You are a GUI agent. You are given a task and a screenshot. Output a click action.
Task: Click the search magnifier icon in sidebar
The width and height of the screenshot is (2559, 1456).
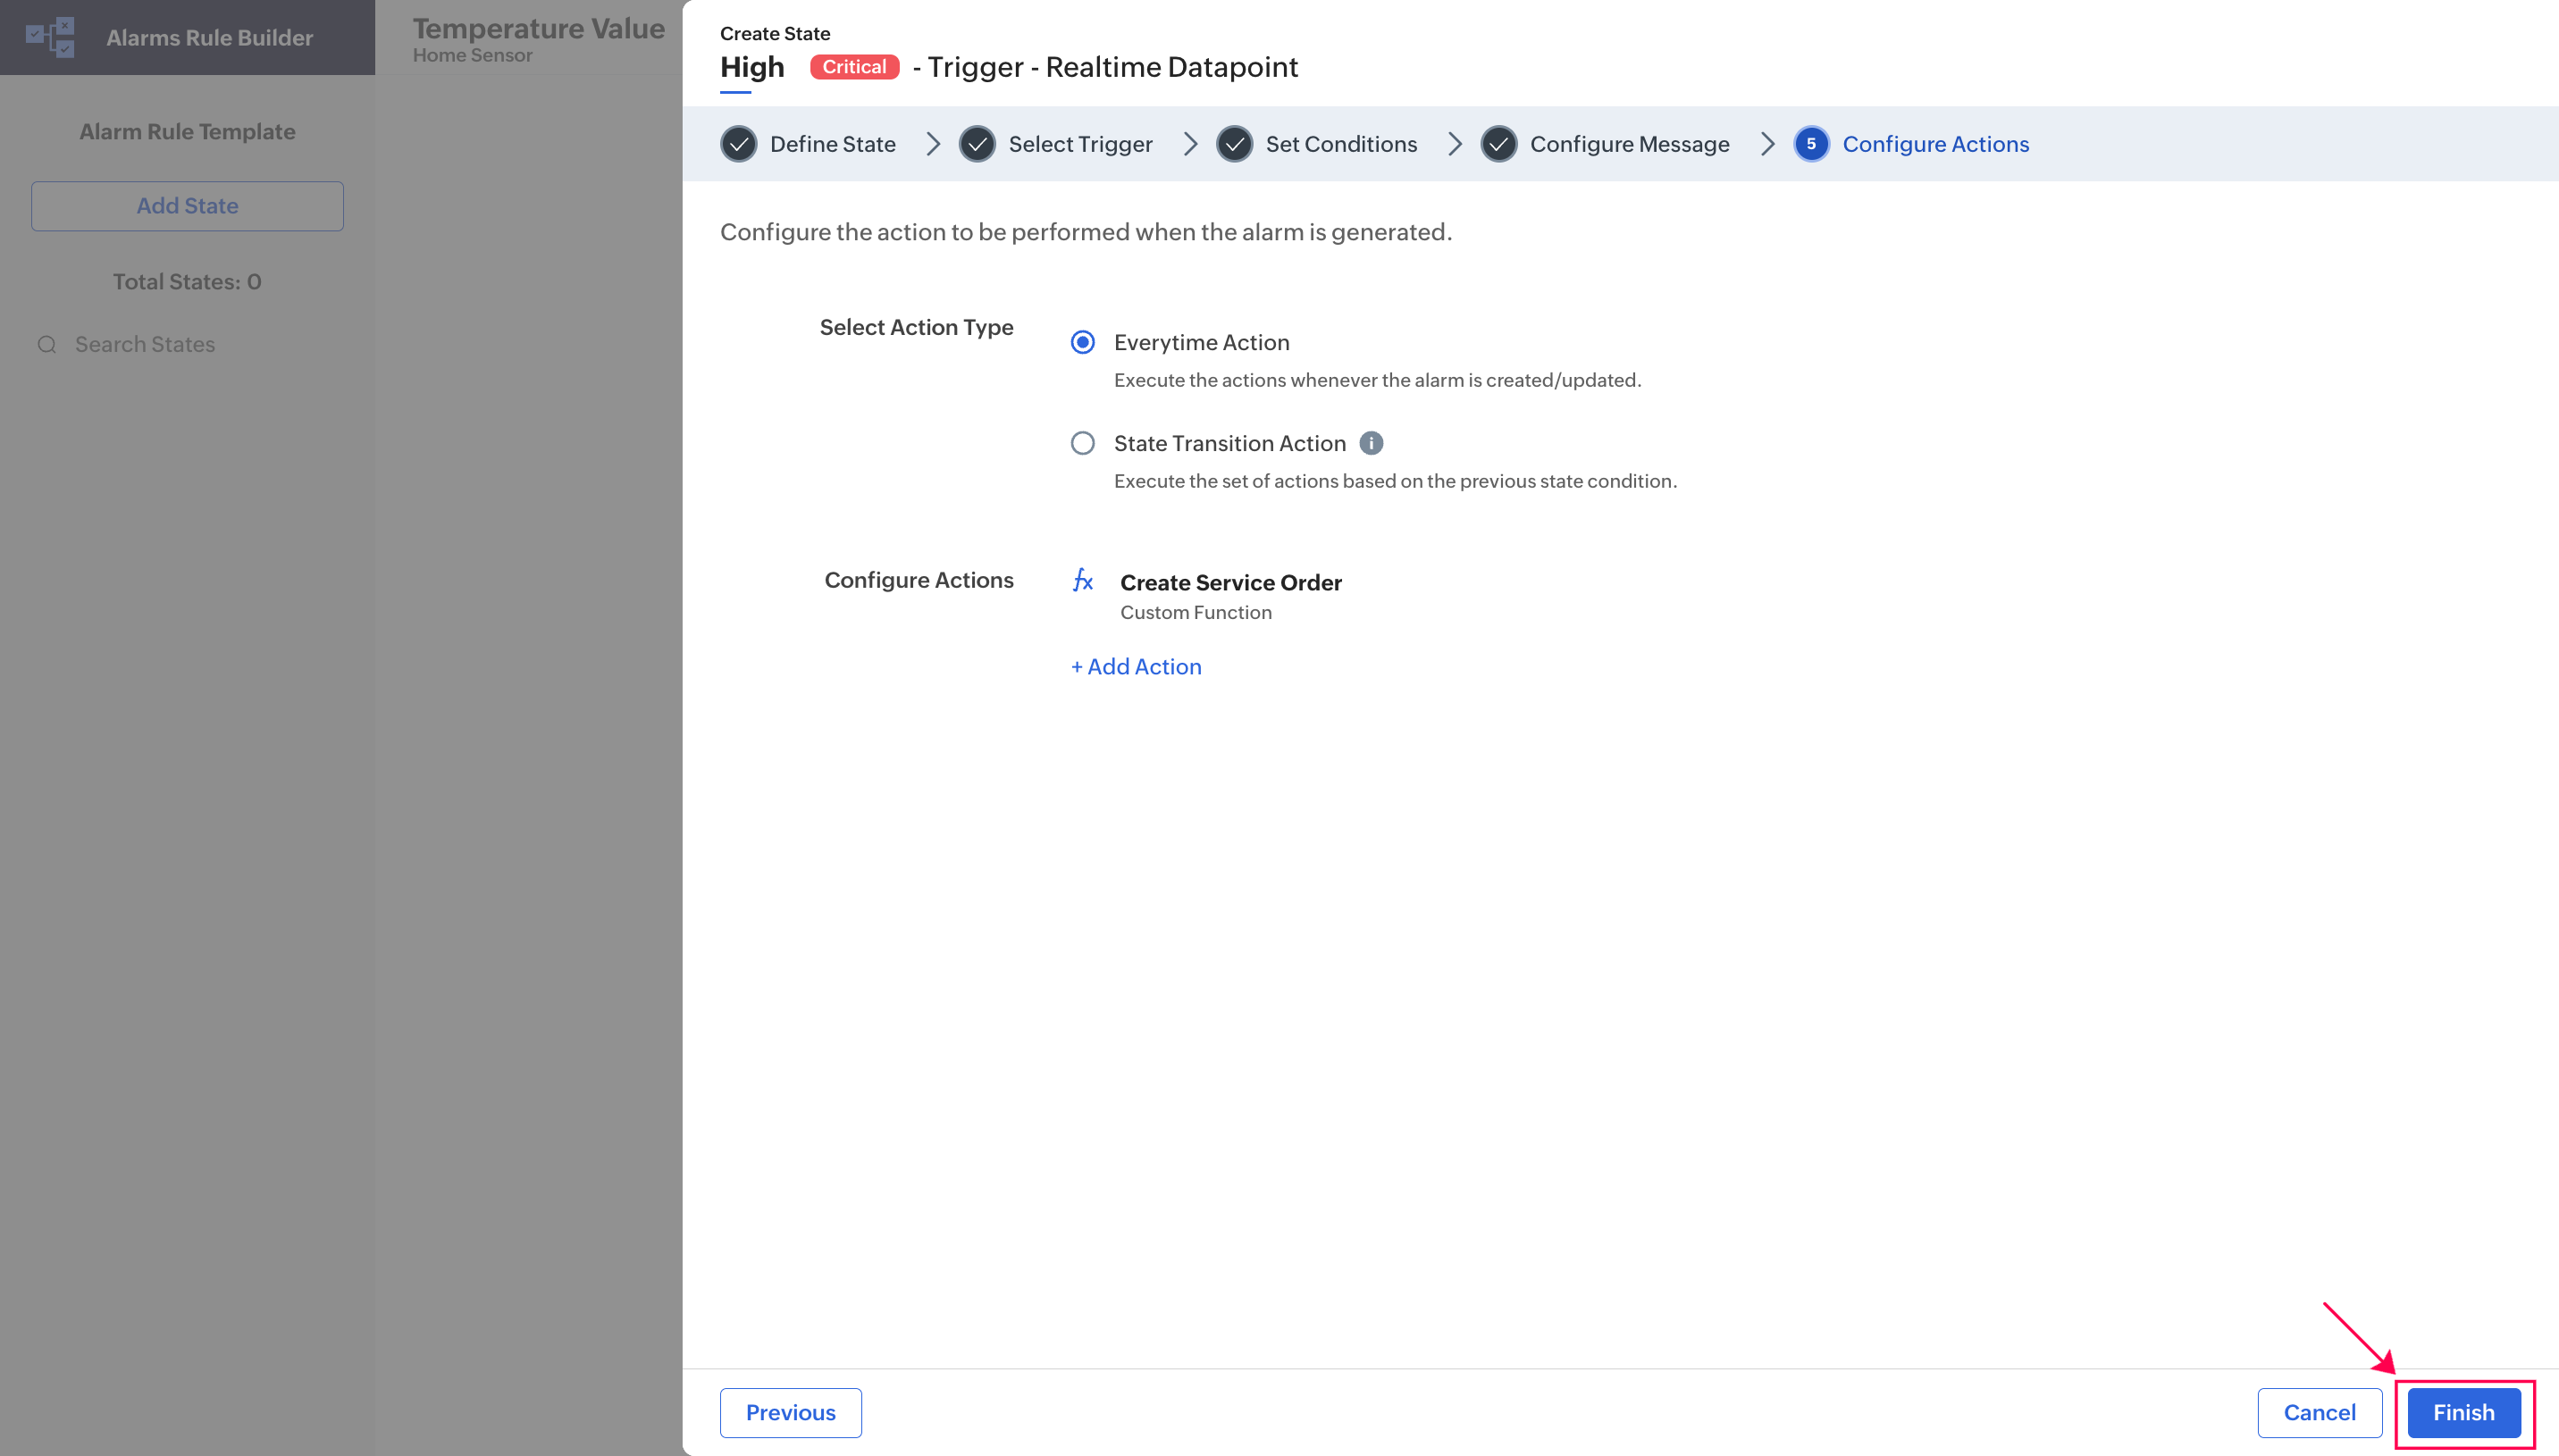pos(47,345)
